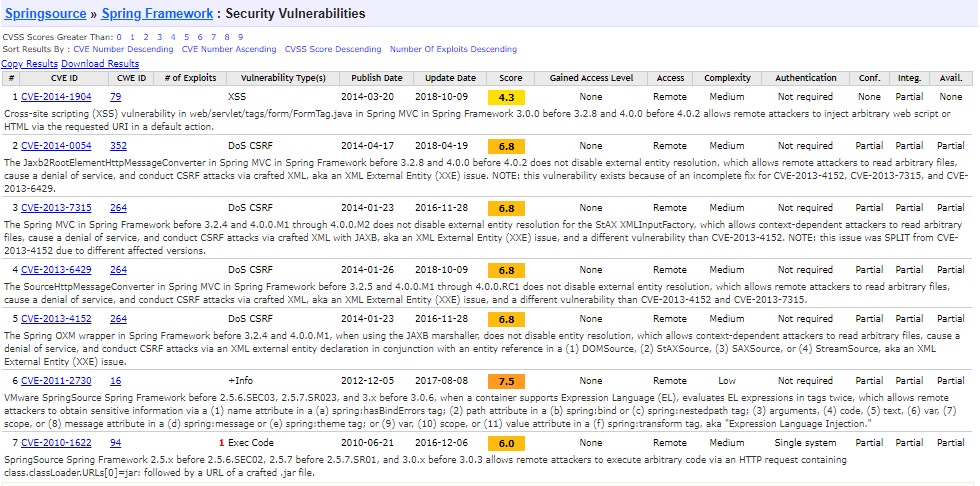Viewport: 980px width, 486px height.
Task: Filter CVSS scores greater than 0
Action: click(119, 37)
